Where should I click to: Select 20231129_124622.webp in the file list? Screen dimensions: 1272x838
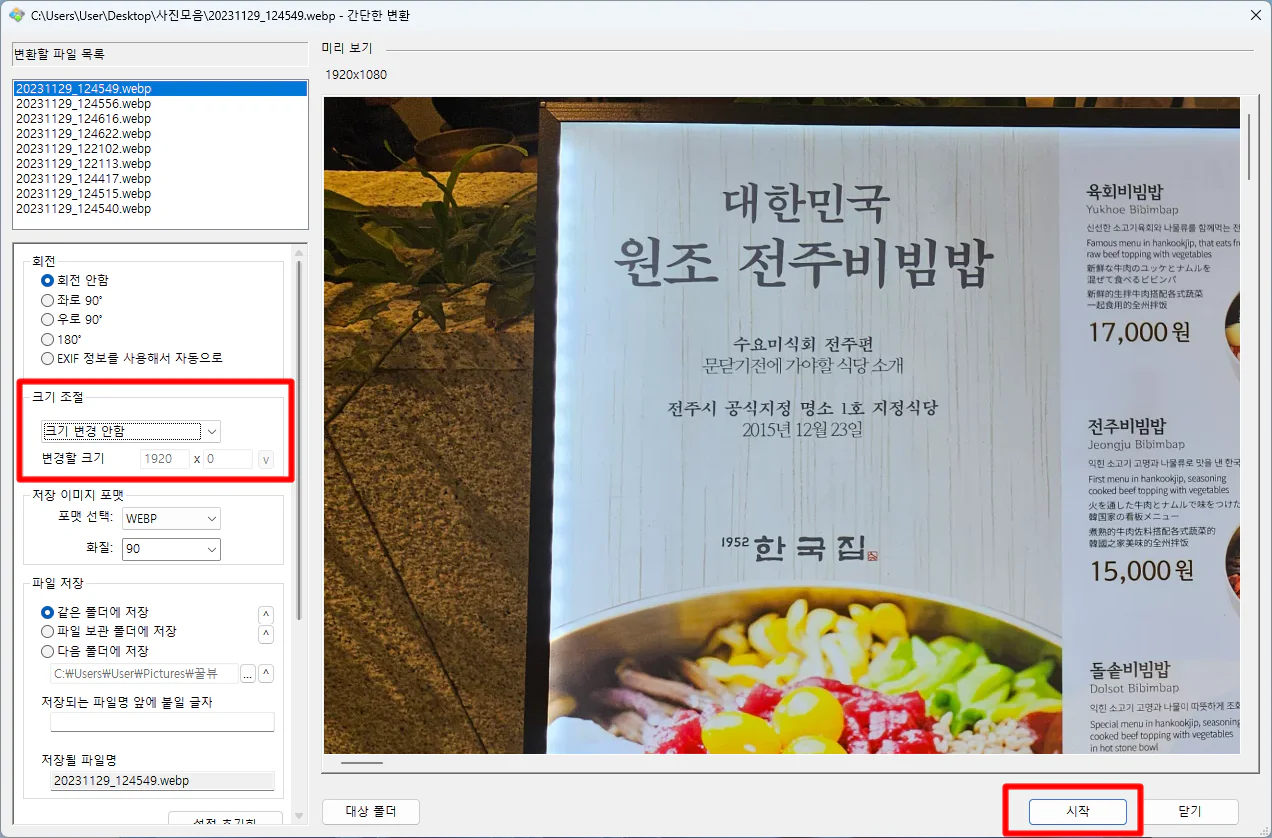(x=160, y=133)
